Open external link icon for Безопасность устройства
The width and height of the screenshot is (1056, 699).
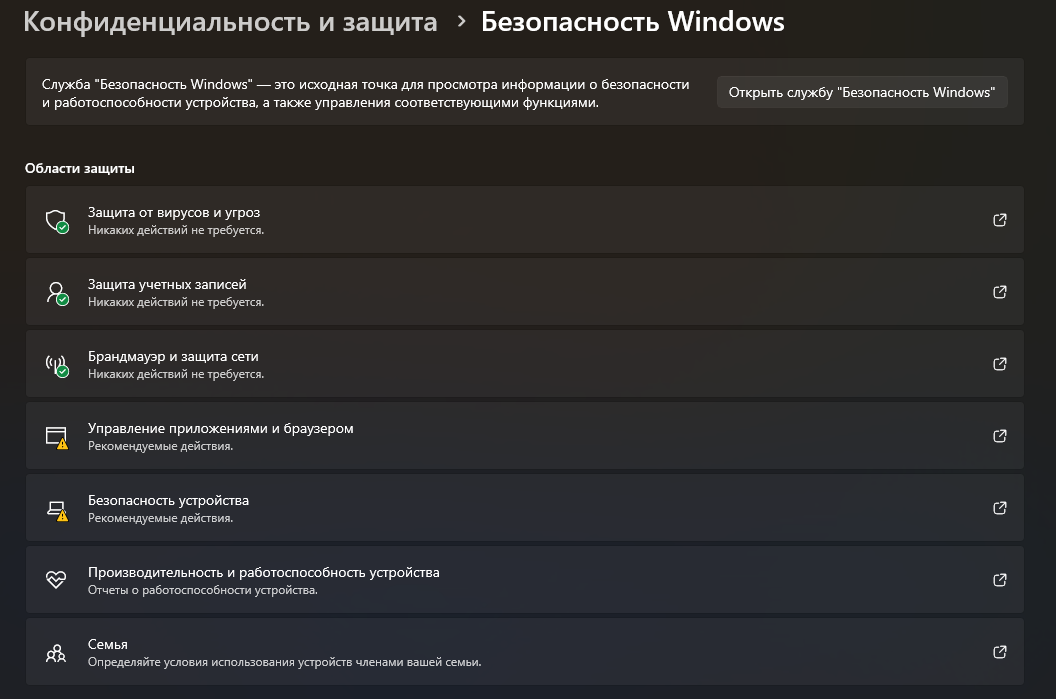pos(999,508)
